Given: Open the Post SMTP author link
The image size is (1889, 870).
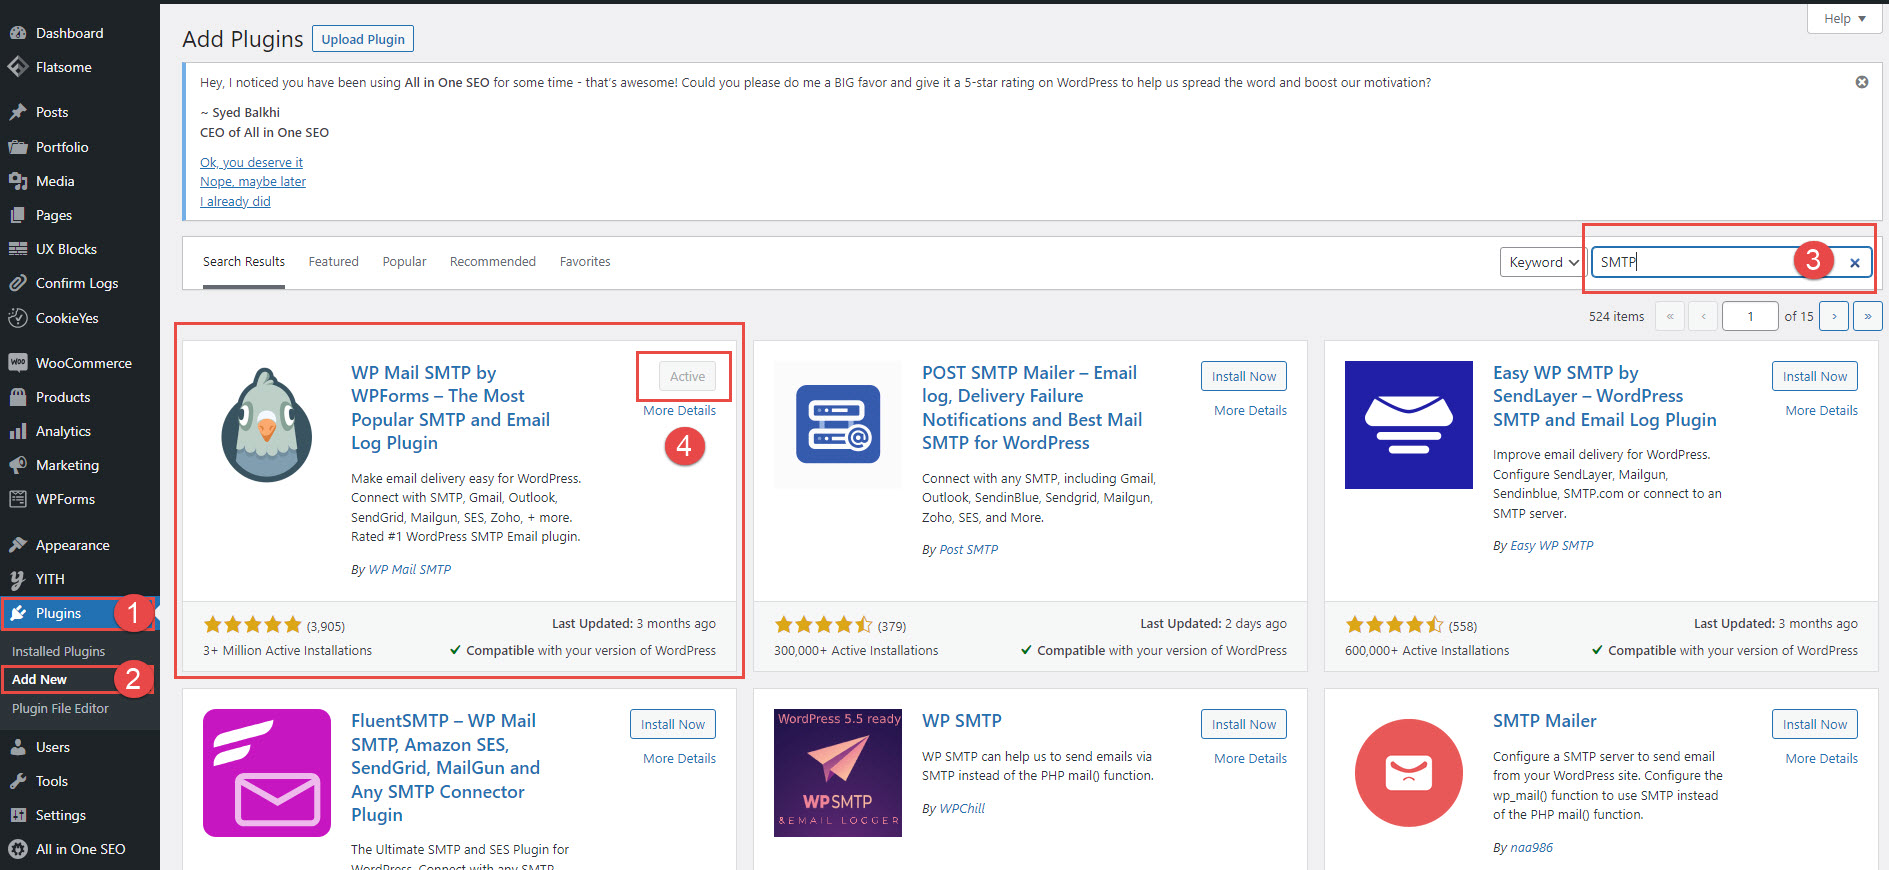Looking at the screenshot, I should 969,550.
